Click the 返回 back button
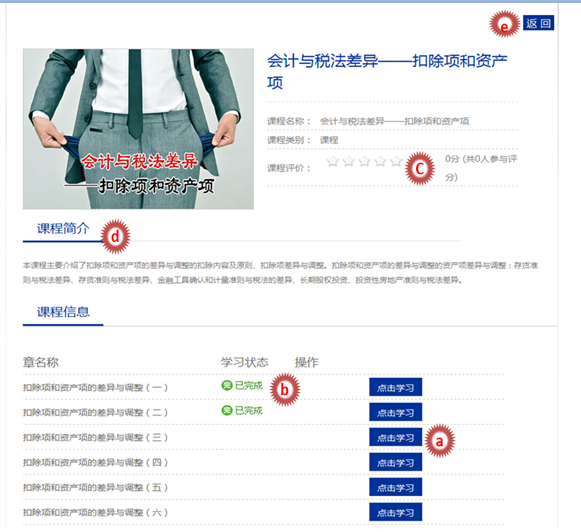 (x=538, y=23)
